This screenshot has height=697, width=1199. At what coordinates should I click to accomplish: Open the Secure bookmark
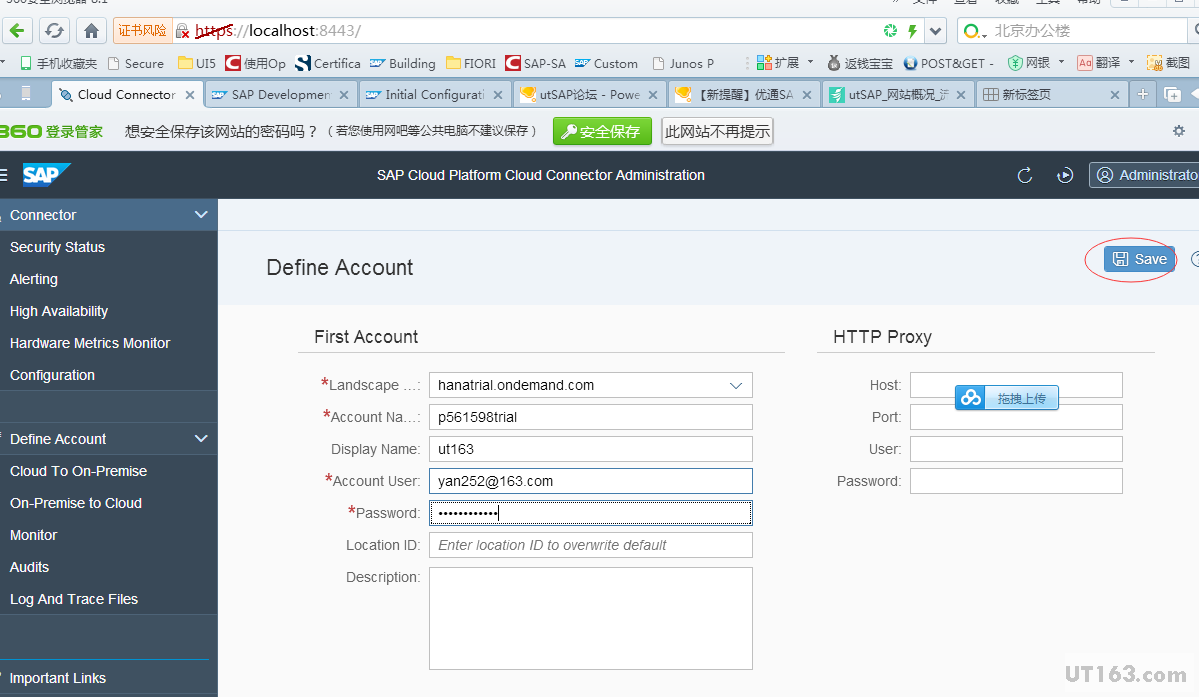136,63
